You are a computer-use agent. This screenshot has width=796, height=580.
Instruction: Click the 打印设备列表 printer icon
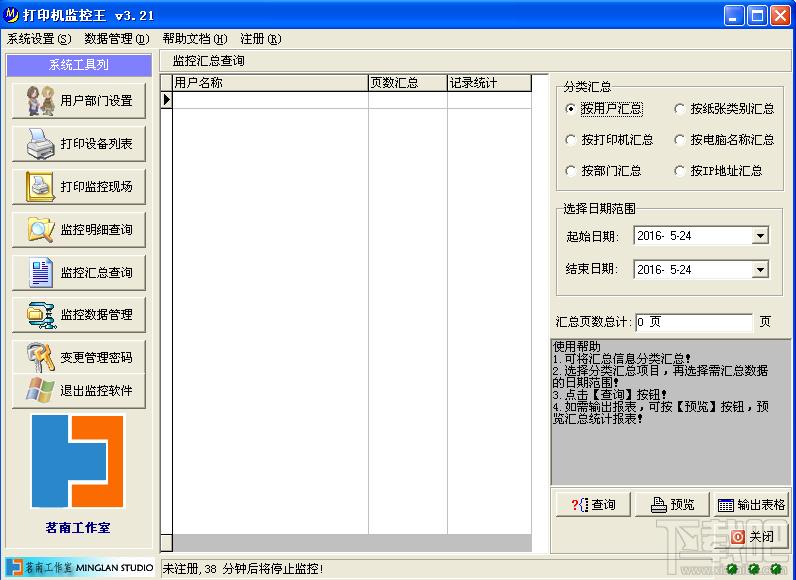41,144
